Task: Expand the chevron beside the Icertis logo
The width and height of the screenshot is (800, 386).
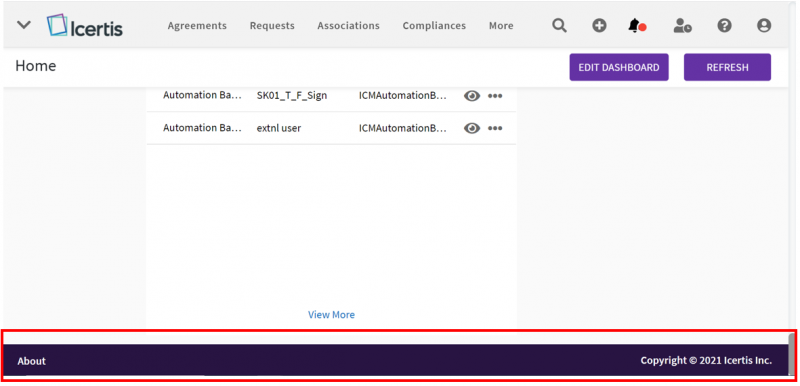Action: click(x=24, y=25)
